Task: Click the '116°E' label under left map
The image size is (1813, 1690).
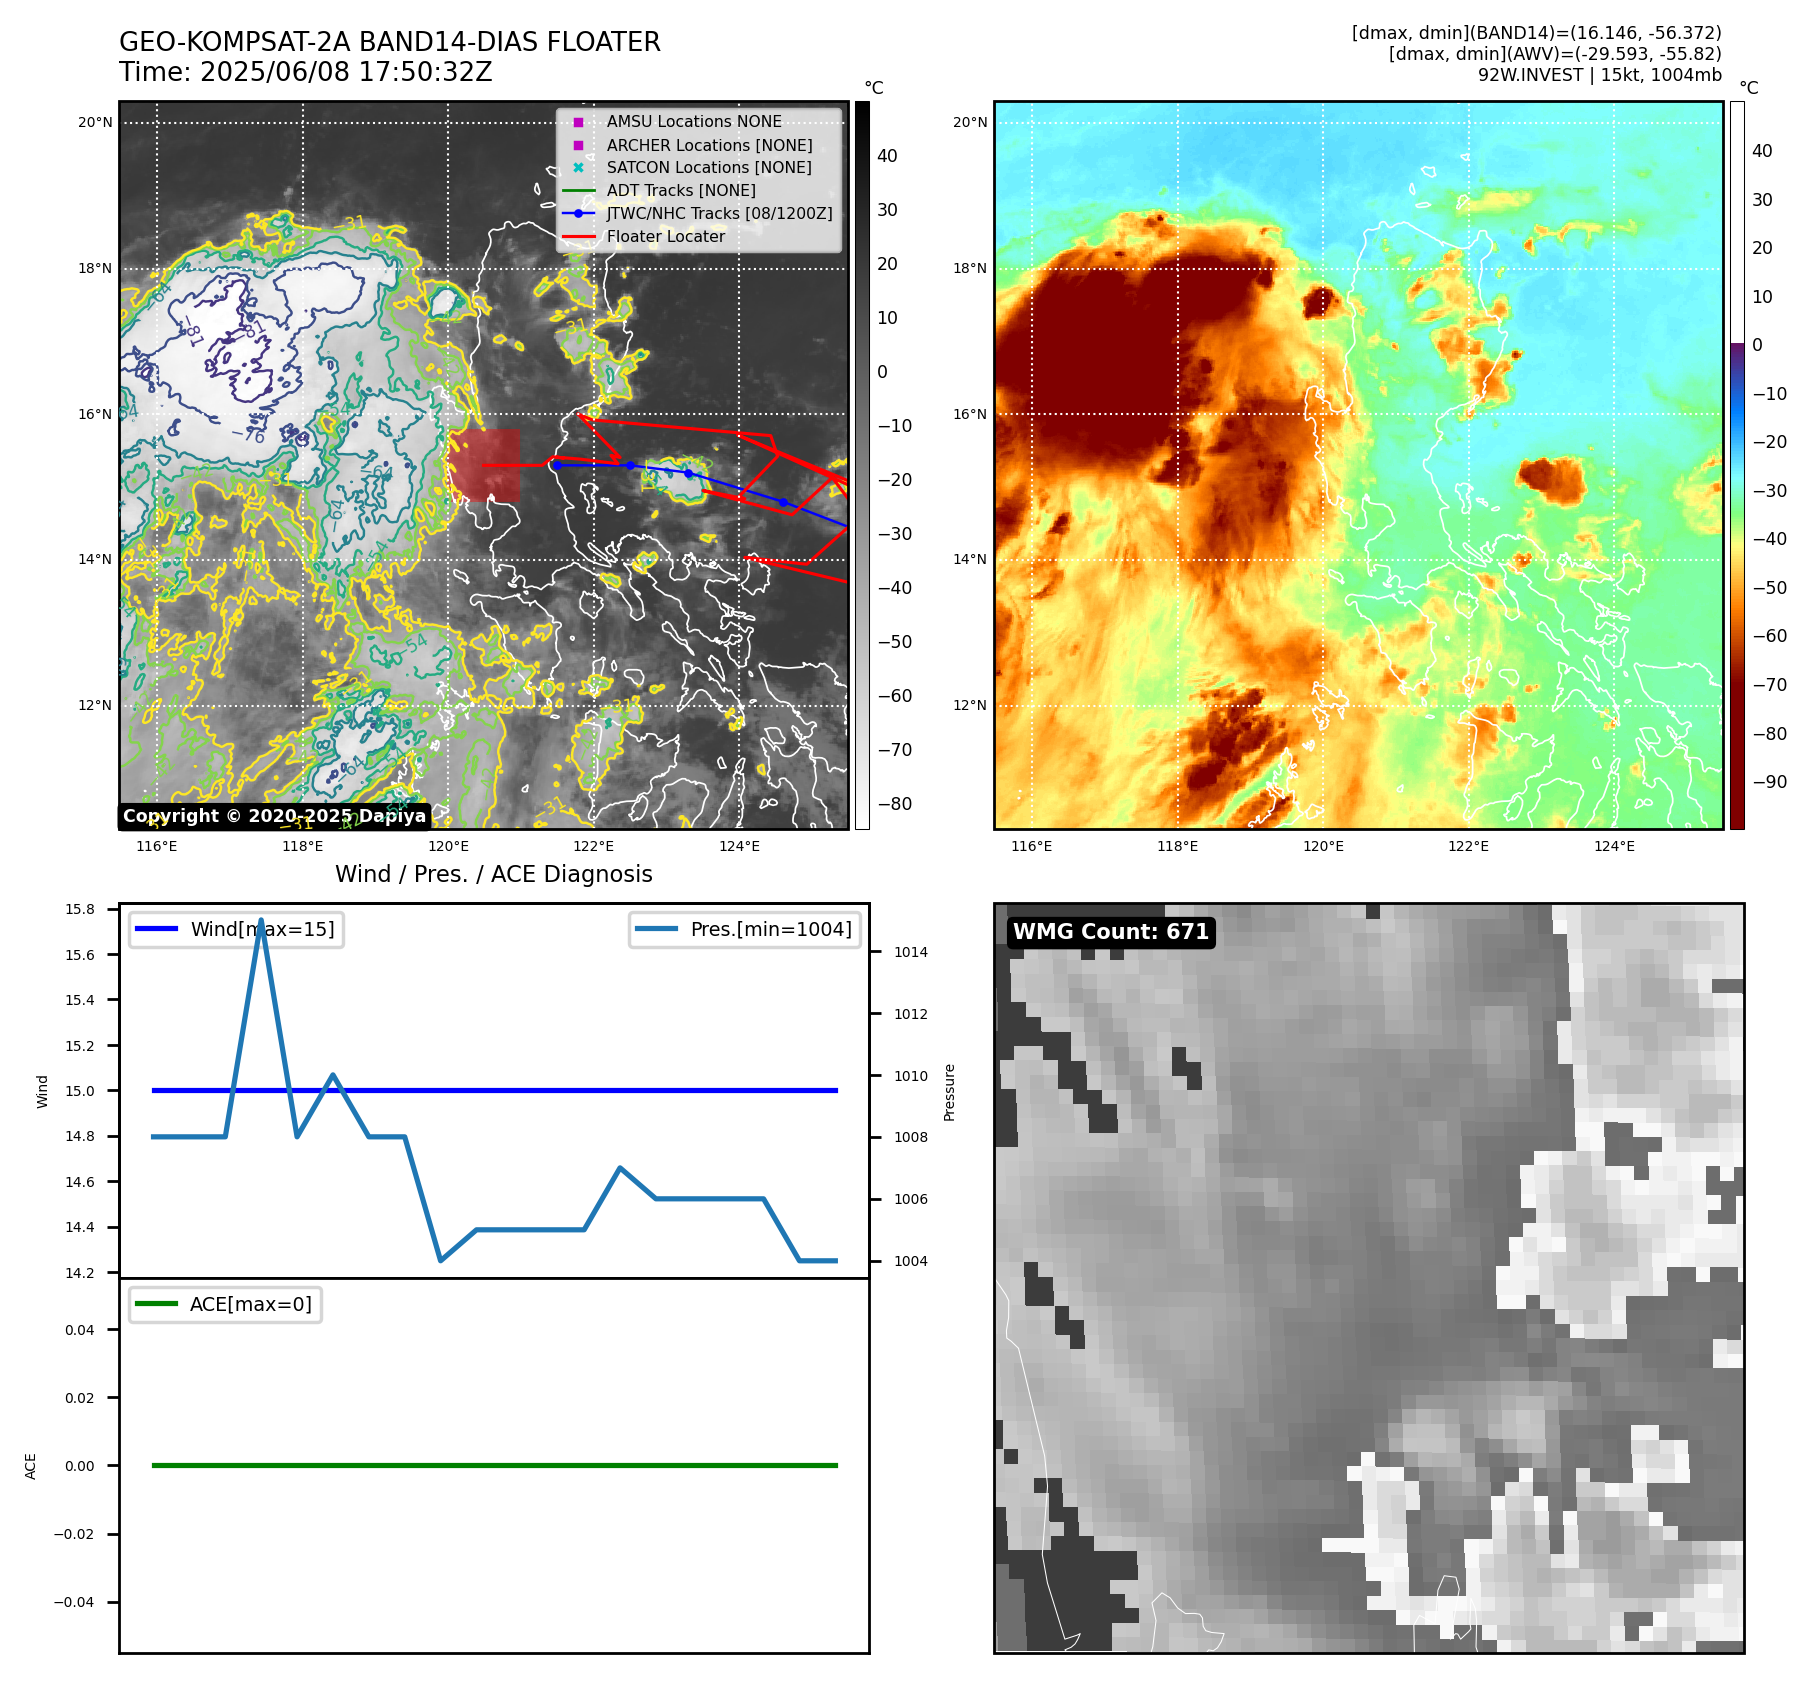Action: pyautogui.click(x=157, y=847)
